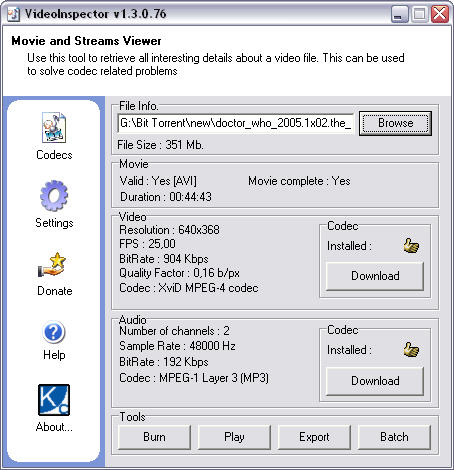Screen dimensions: 454x470
Task: Click the 'Duration : 00:44:43' text
Action: click(166, 197)
